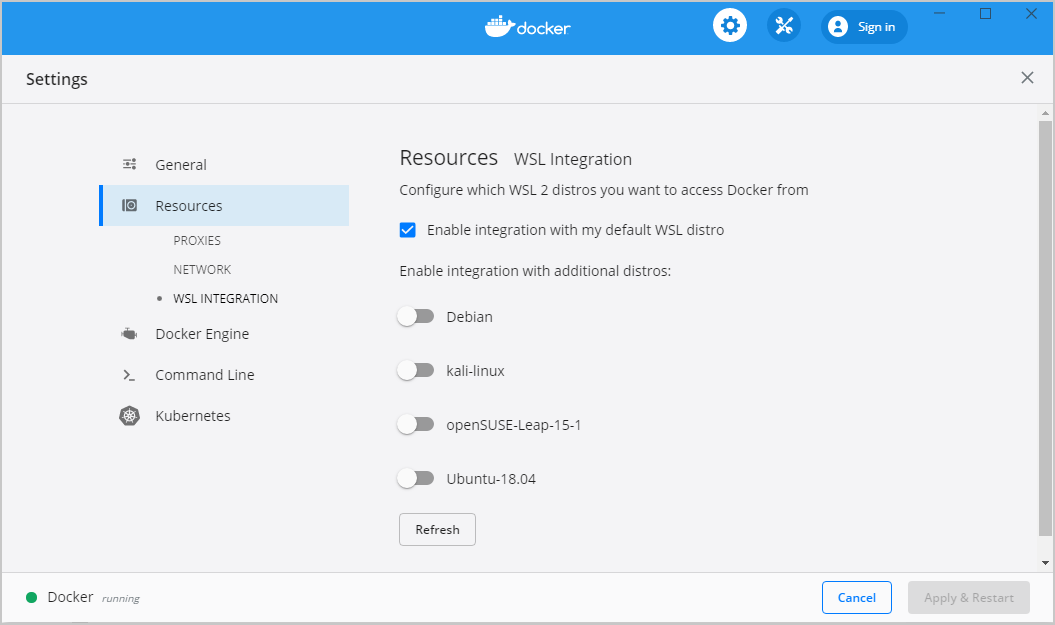Select the Kubernetes helm wheel icon
The width and height of the screenshot is (1055, 625).
coord(129,415)
